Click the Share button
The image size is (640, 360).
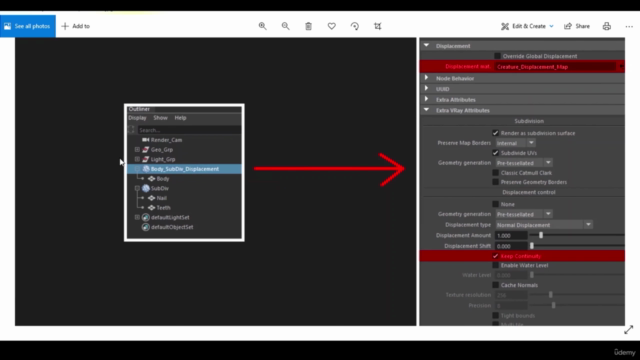(577, 26)
